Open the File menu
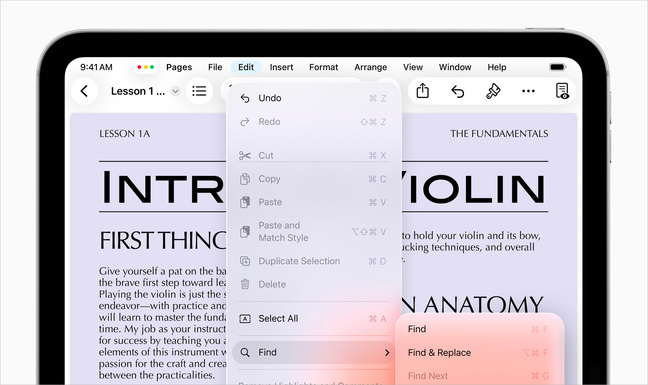Screen dimensions: 648x385 [x=215, y=67]
